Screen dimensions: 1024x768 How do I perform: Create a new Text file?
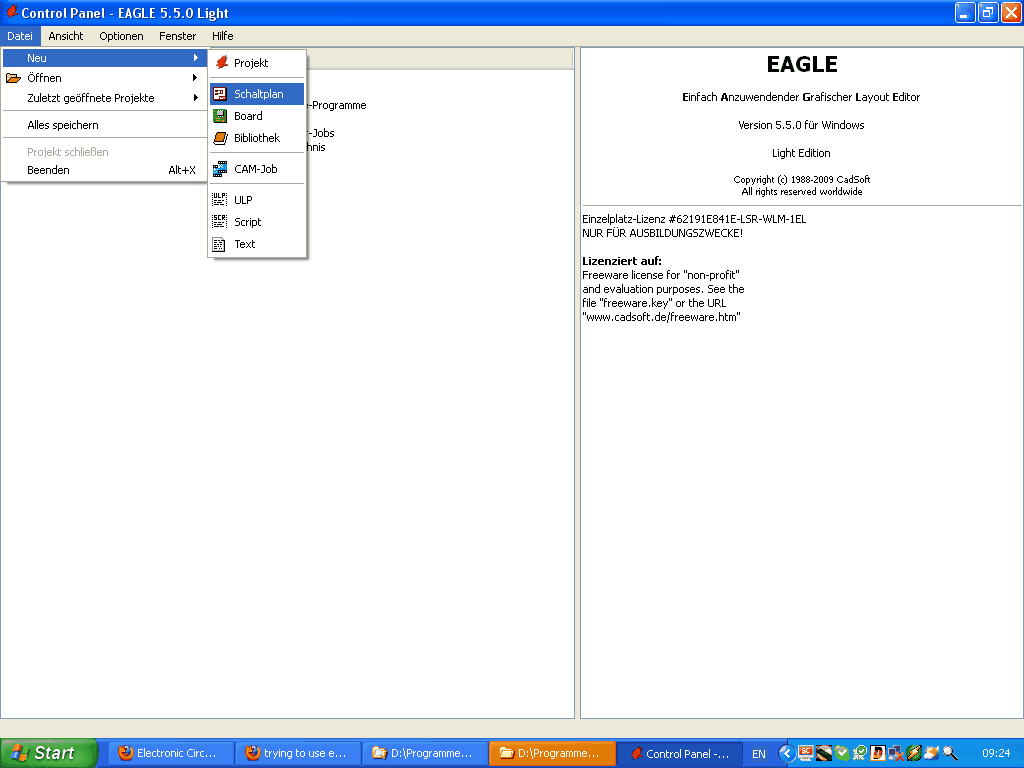257,244
